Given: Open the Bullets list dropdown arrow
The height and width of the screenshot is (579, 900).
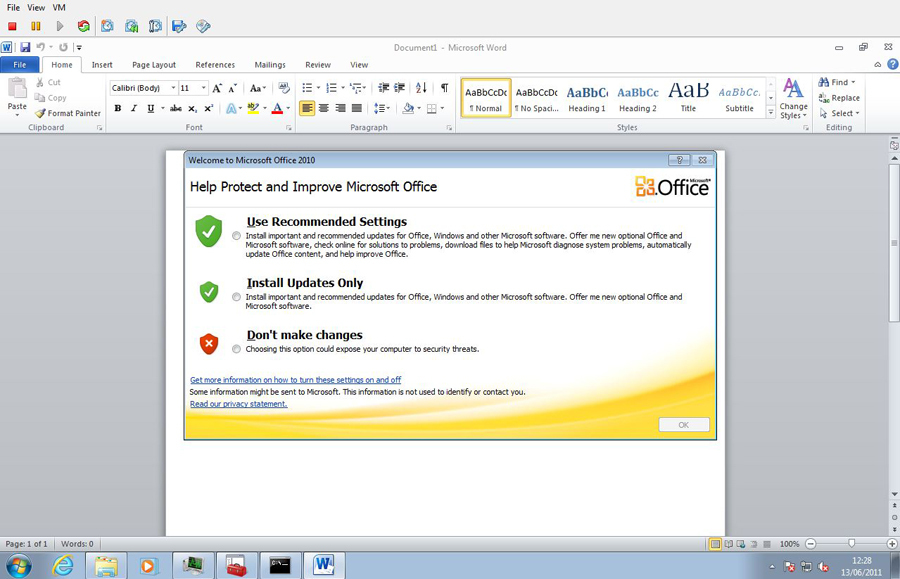Looking at the screenshot, I should tap(319, 88).
